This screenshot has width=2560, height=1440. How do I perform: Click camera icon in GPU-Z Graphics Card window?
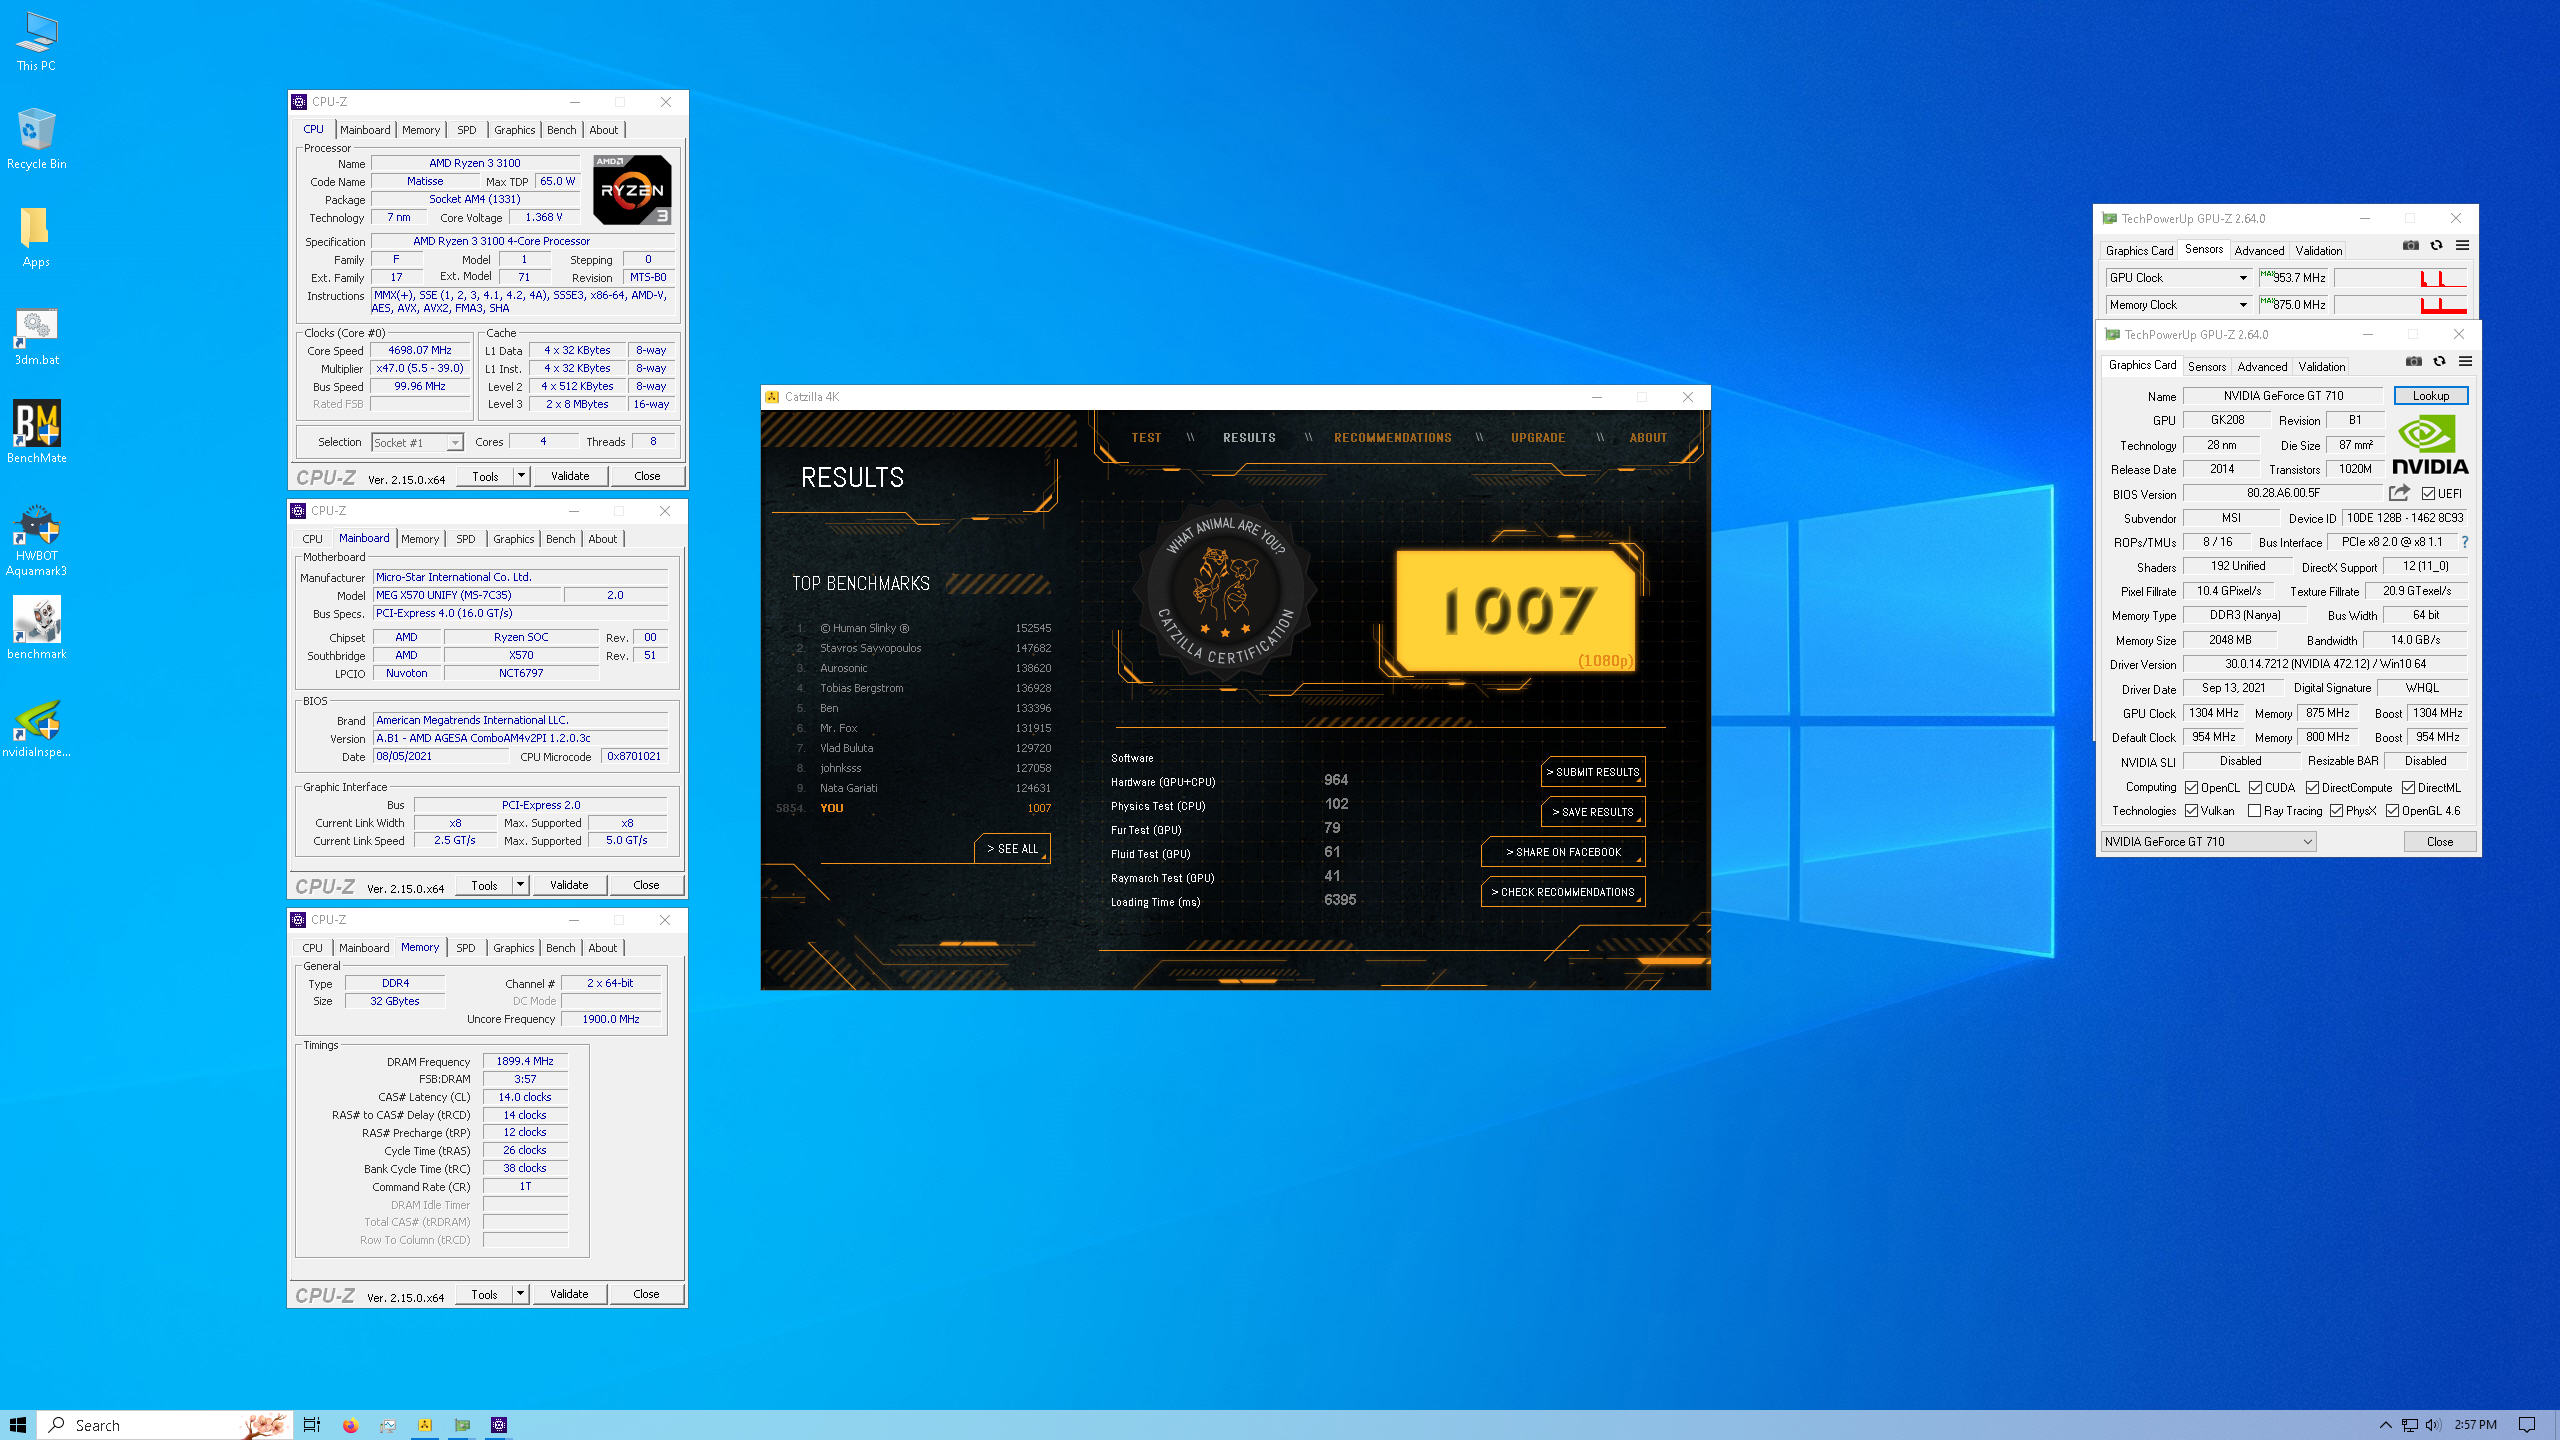coord(2414,362)
